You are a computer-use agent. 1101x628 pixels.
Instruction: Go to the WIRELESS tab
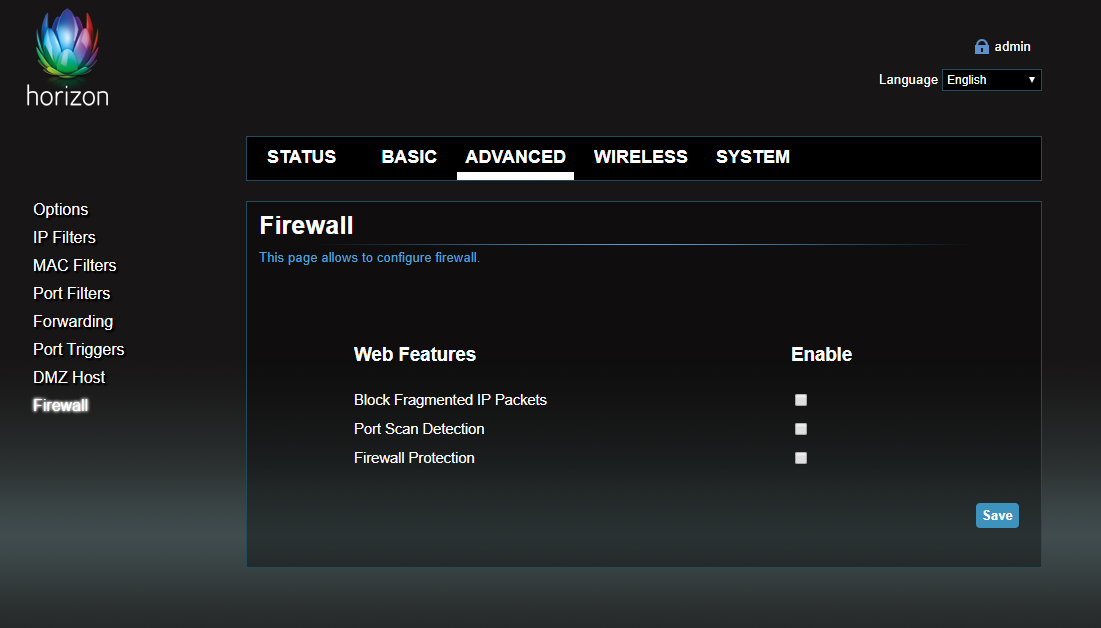[640, 157]
